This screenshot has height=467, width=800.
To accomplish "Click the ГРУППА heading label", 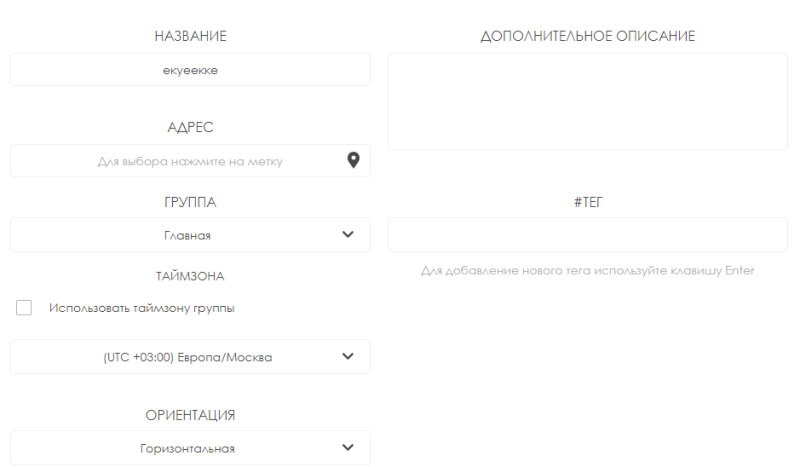I will [x=190, y=202].
